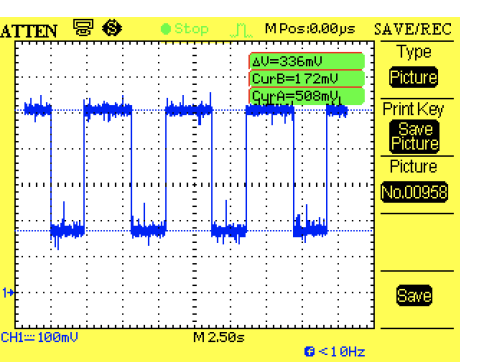This screenshot has width=484, height=362.
Task: Click the CurB=172mV cursor readout
Action: click(x=307, y=79)
